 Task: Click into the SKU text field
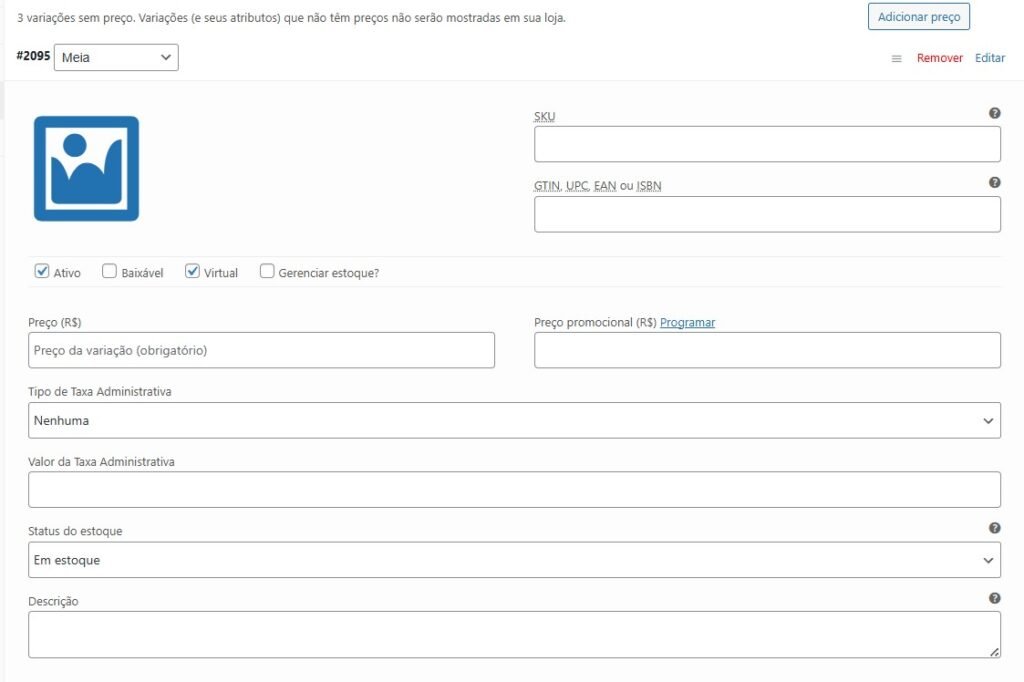[x=767, y=144]
